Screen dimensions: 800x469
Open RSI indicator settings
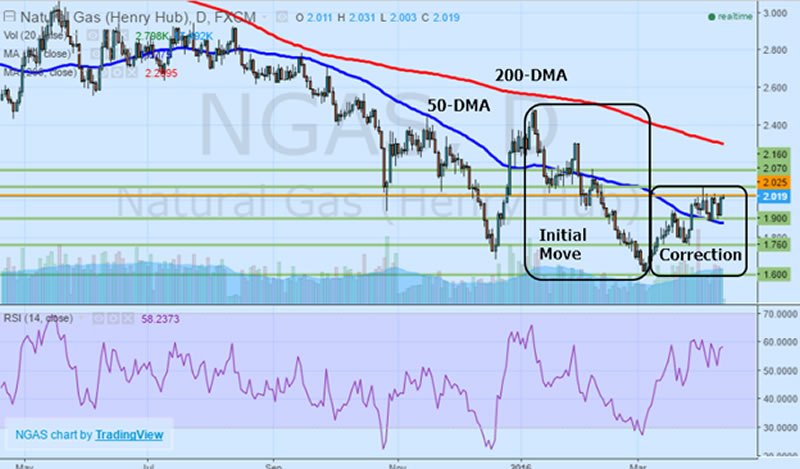pos(113,319)
